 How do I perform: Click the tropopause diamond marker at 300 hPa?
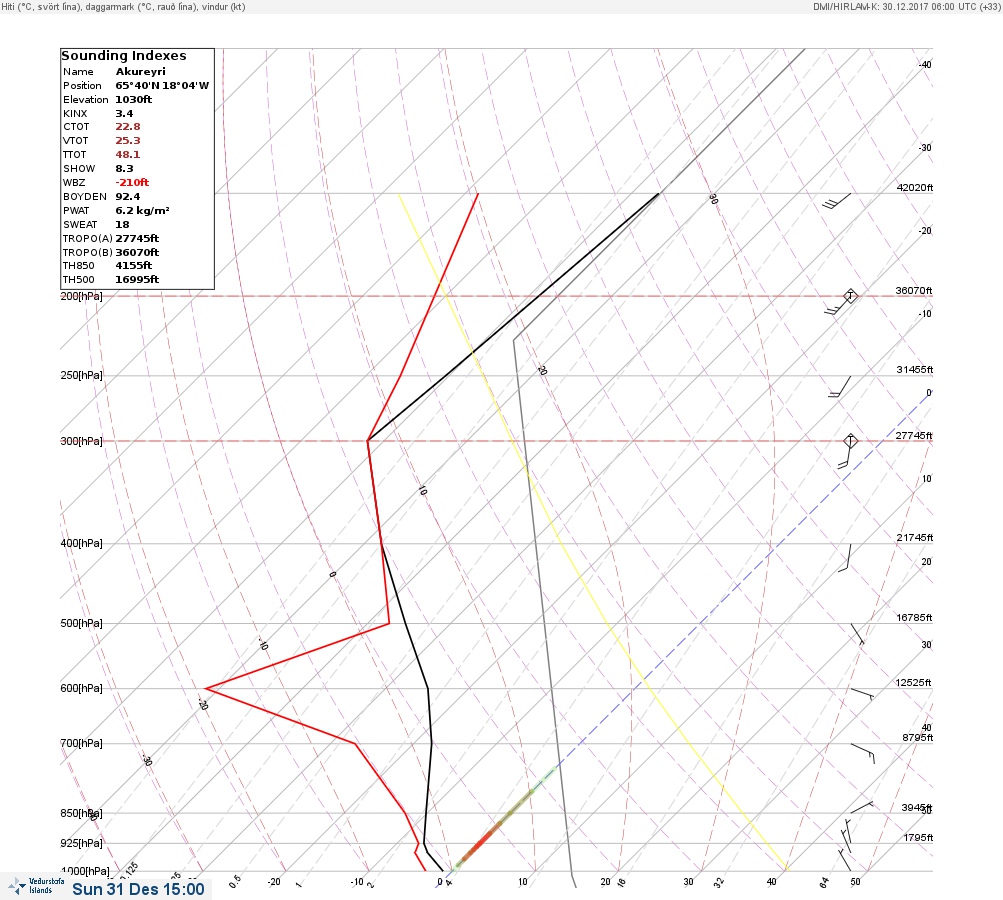850,441
